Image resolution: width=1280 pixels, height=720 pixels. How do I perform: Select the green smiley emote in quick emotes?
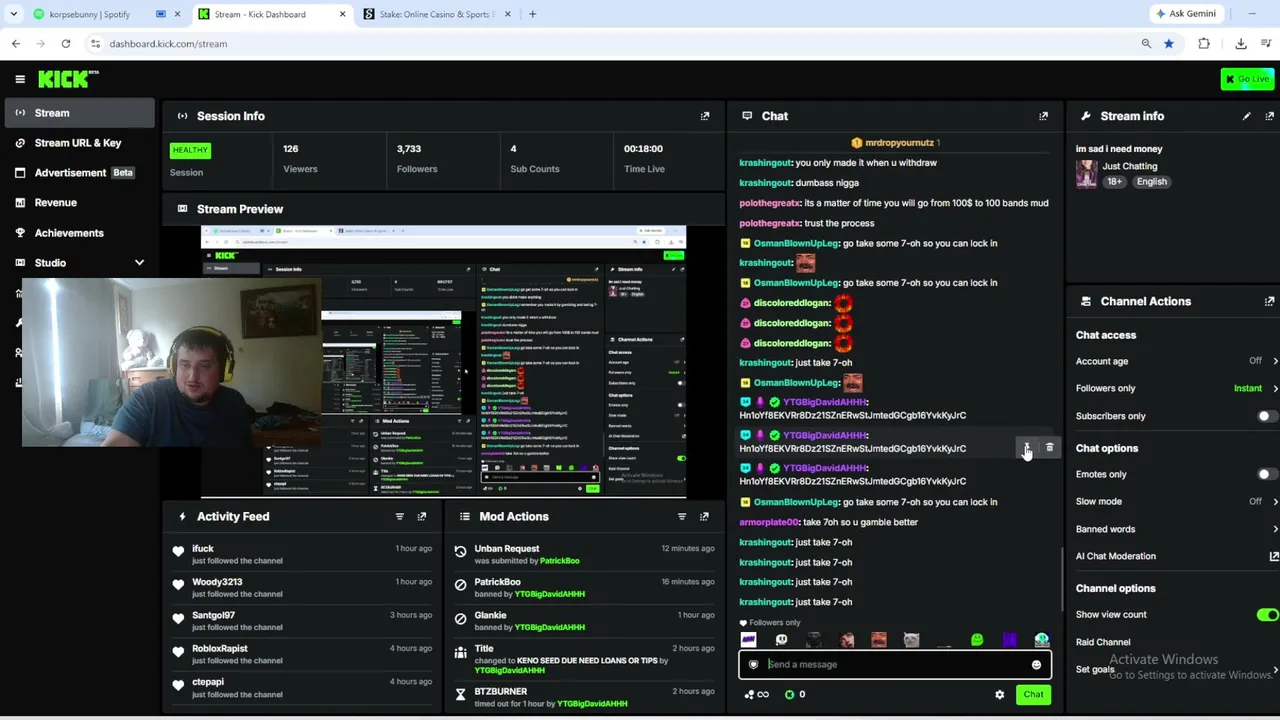977,640
